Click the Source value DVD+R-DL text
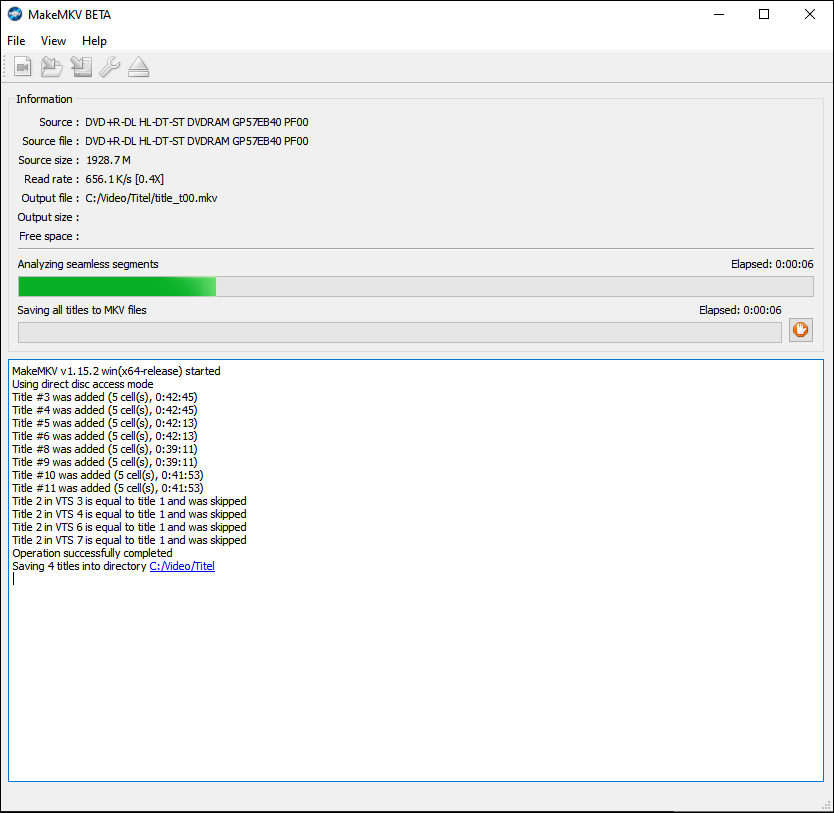Image resolution: width=834 pixels, height=813 pixels. [x=197, y=122]
